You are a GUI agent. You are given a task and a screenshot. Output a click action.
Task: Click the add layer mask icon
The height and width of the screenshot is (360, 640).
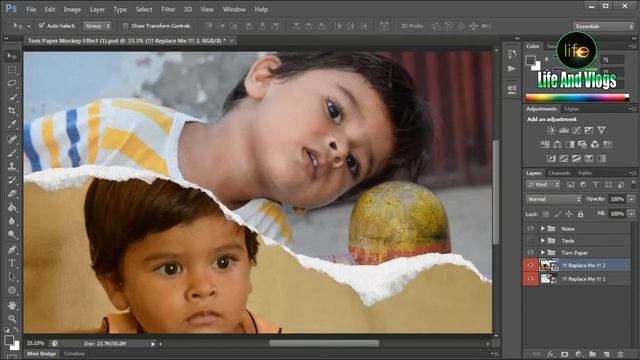pos(564,354)
